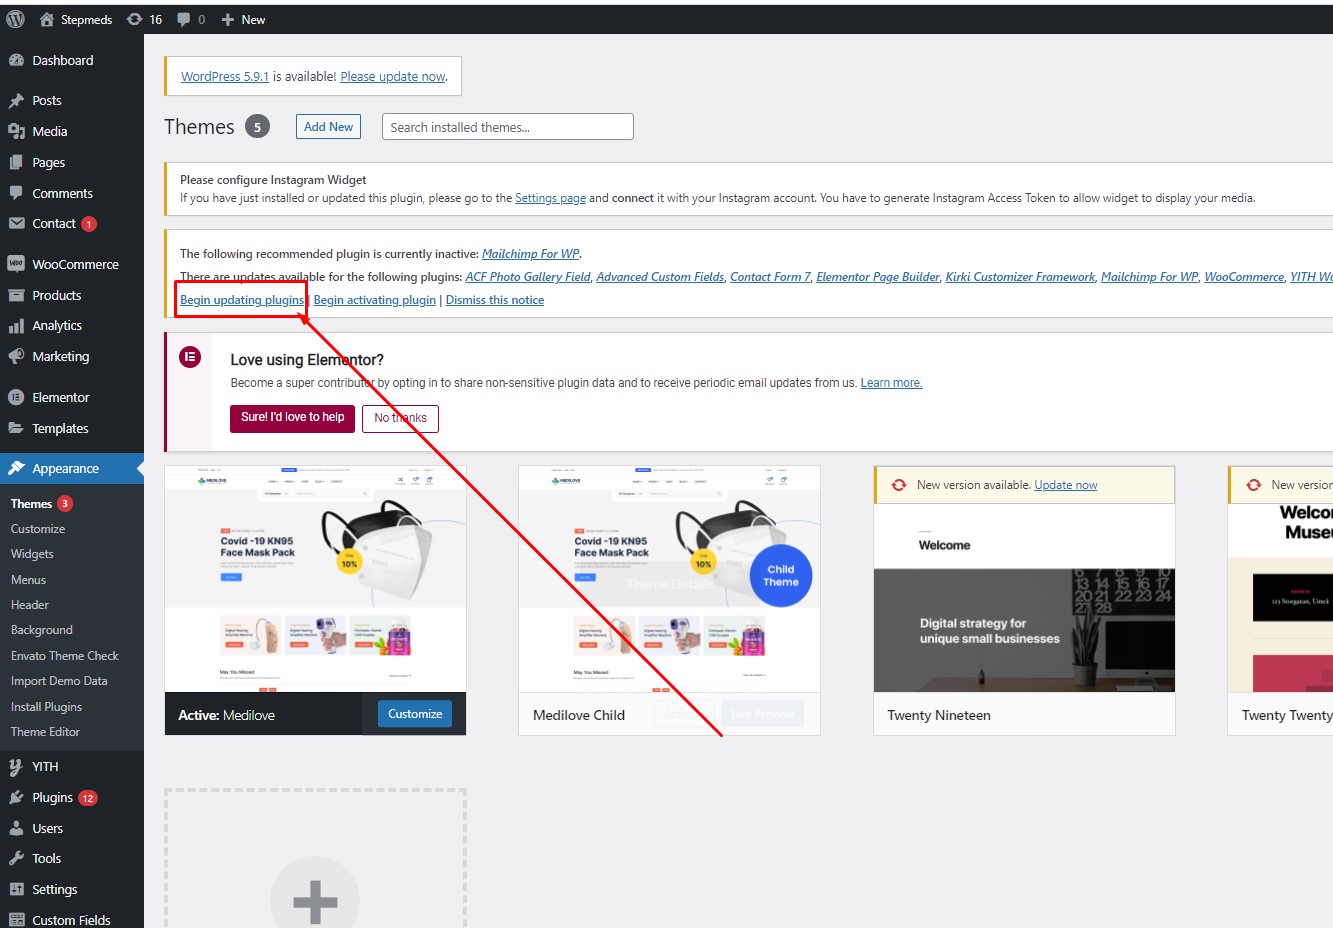1333x928 pixels.
Task: Open the Plugins menu item
Action: (x=52, y=797)
